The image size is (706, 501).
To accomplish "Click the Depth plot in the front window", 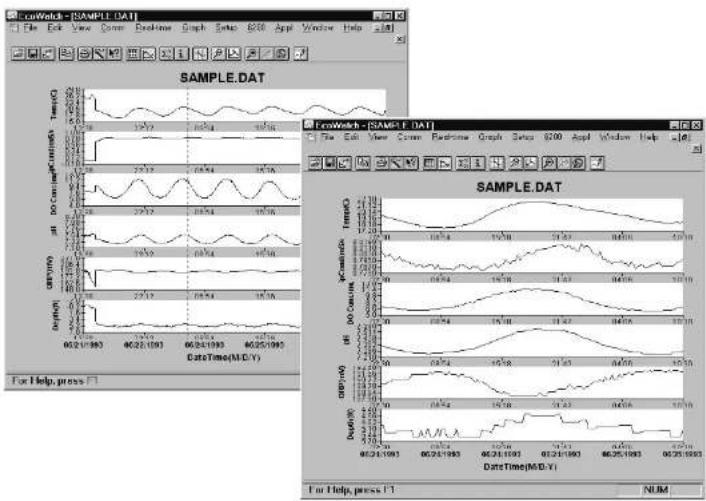I will tap(533, 425).
